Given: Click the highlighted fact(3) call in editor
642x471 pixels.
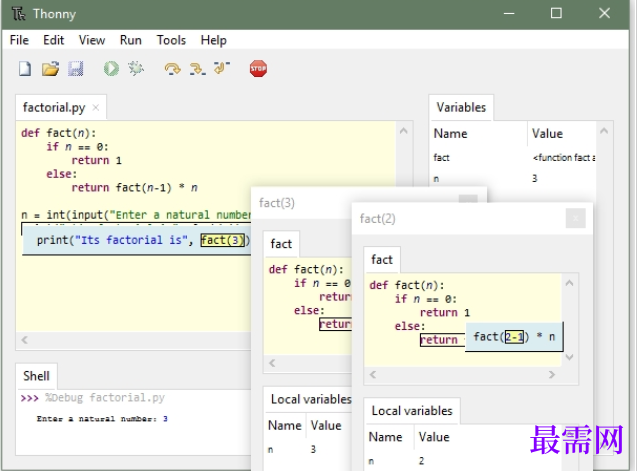Looking at the screenshot, I should tap(222, 240).
